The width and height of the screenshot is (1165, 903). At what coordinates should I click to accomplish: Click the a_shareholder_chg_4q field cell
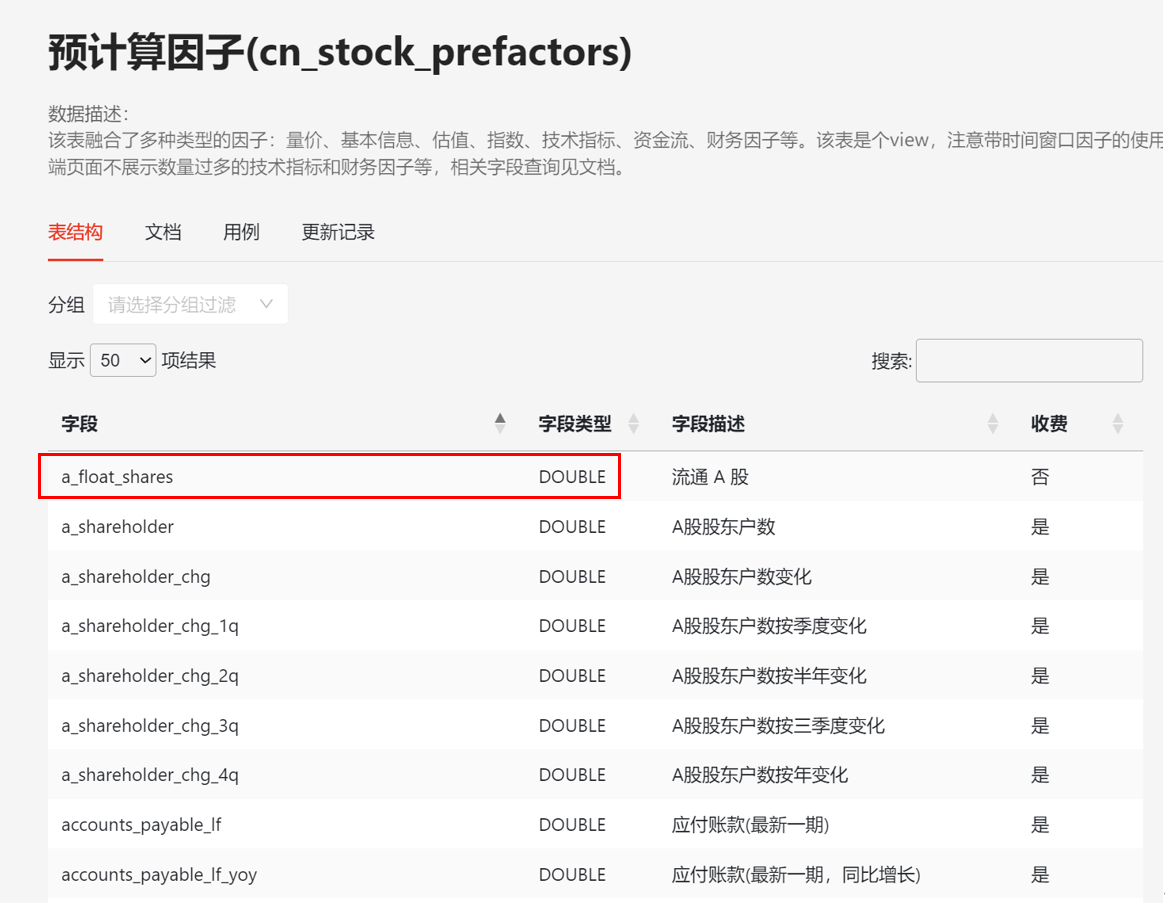click(150, 775)
